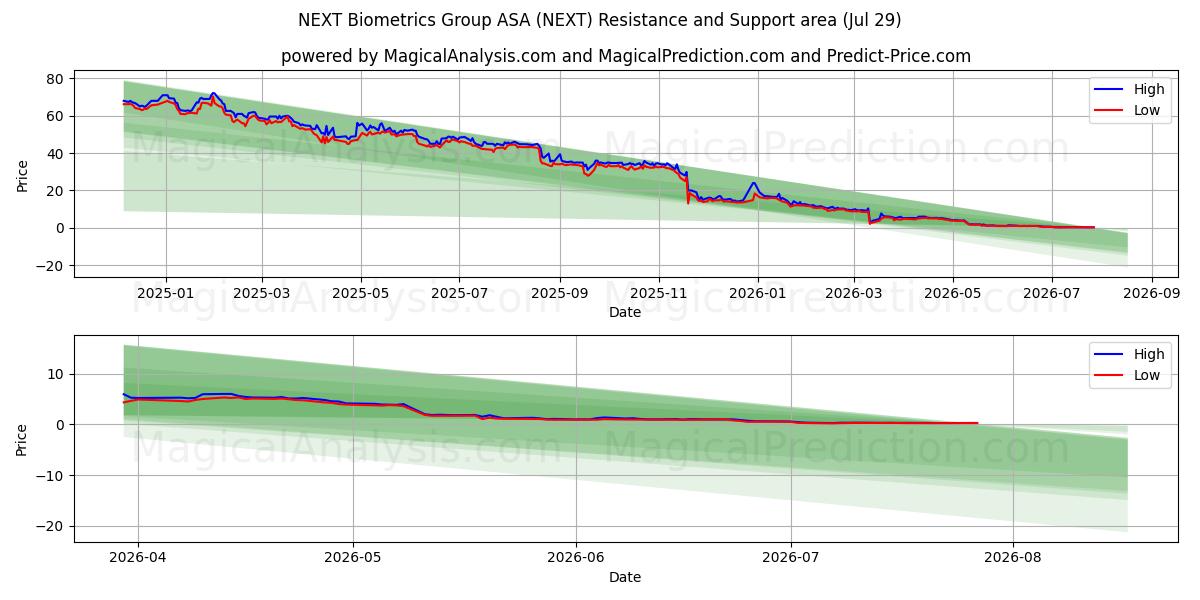Click the −10 price tick on bottom chart
This screenshot has width=1200, height=600.
coord(50,475)
